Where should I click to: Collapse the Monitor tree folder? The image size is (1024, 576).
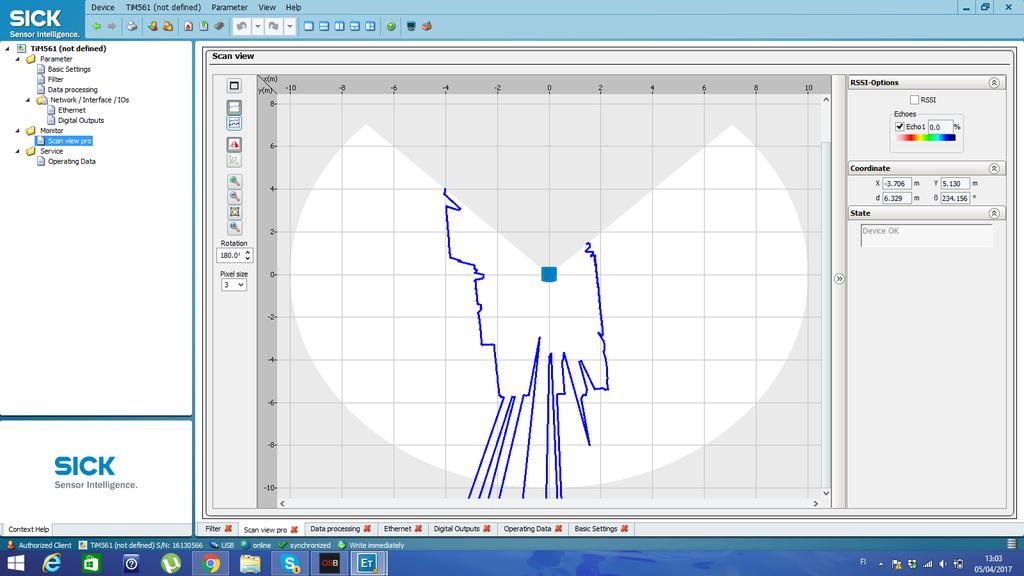[18, 131]
